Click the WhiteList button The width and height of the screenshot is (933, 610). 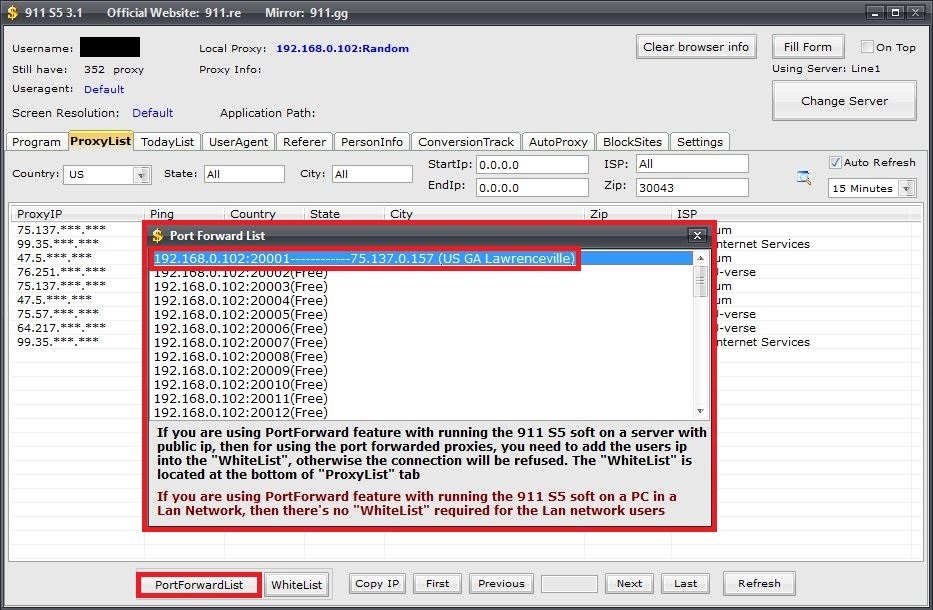pos(296,584)
